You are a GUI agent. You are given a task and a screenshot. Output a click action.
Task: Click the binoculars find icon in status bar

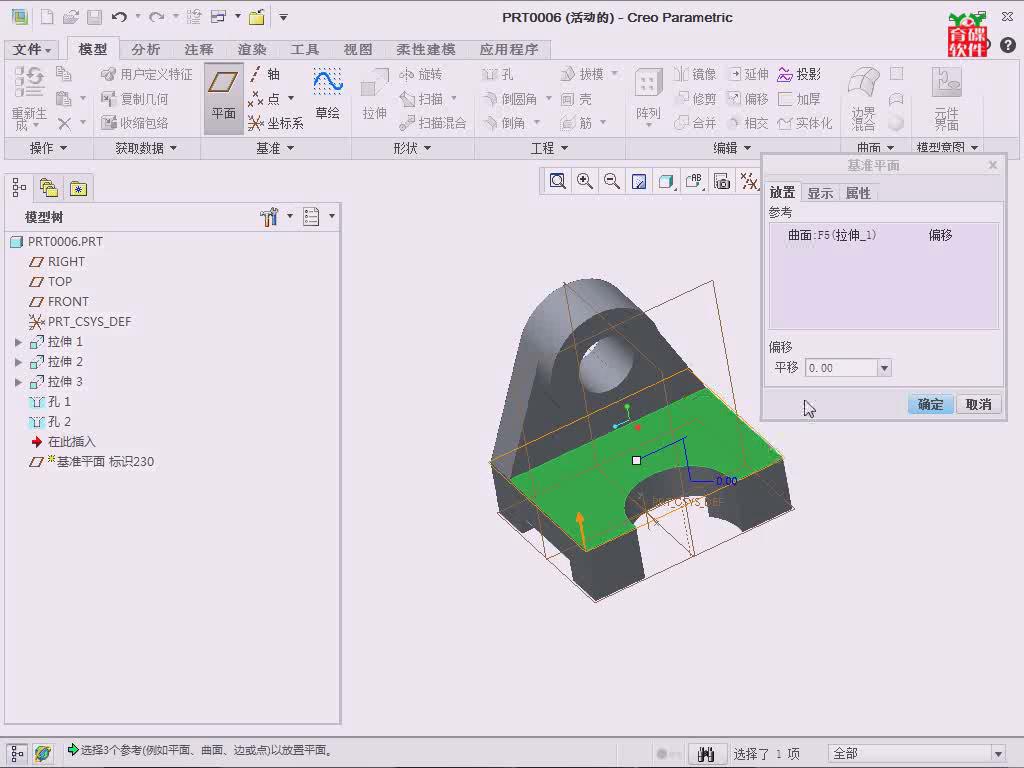click(705, 754)
